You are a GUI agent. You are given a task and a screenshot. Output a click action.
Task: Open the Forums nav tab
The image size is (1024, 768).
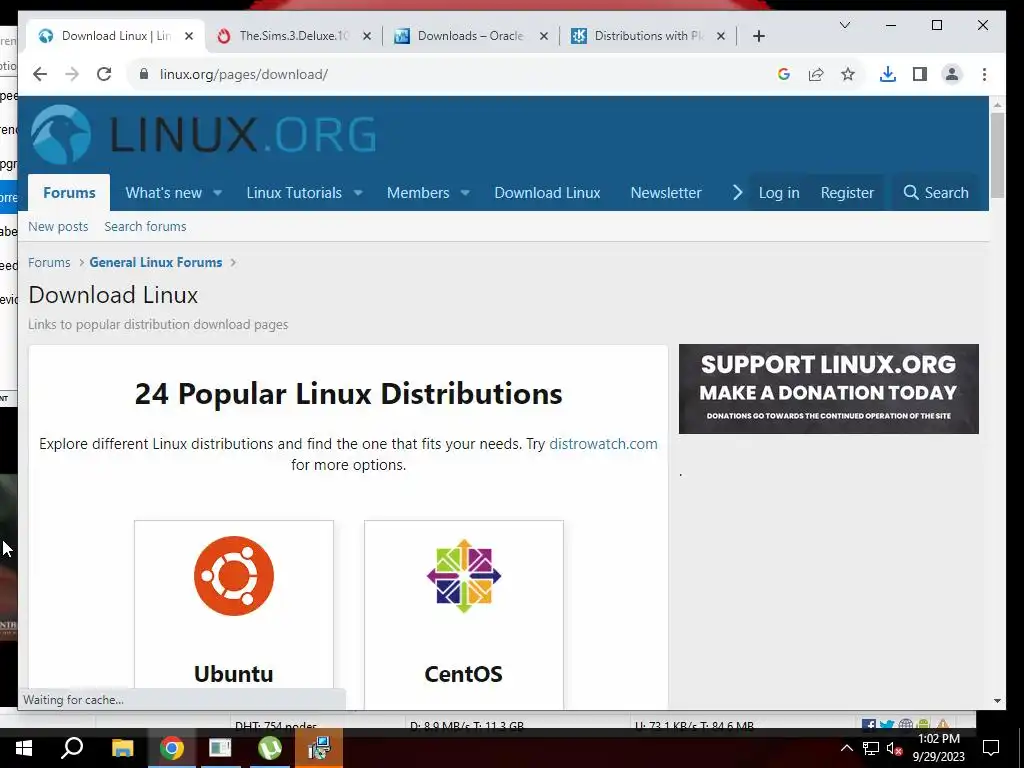pos(69,193)
